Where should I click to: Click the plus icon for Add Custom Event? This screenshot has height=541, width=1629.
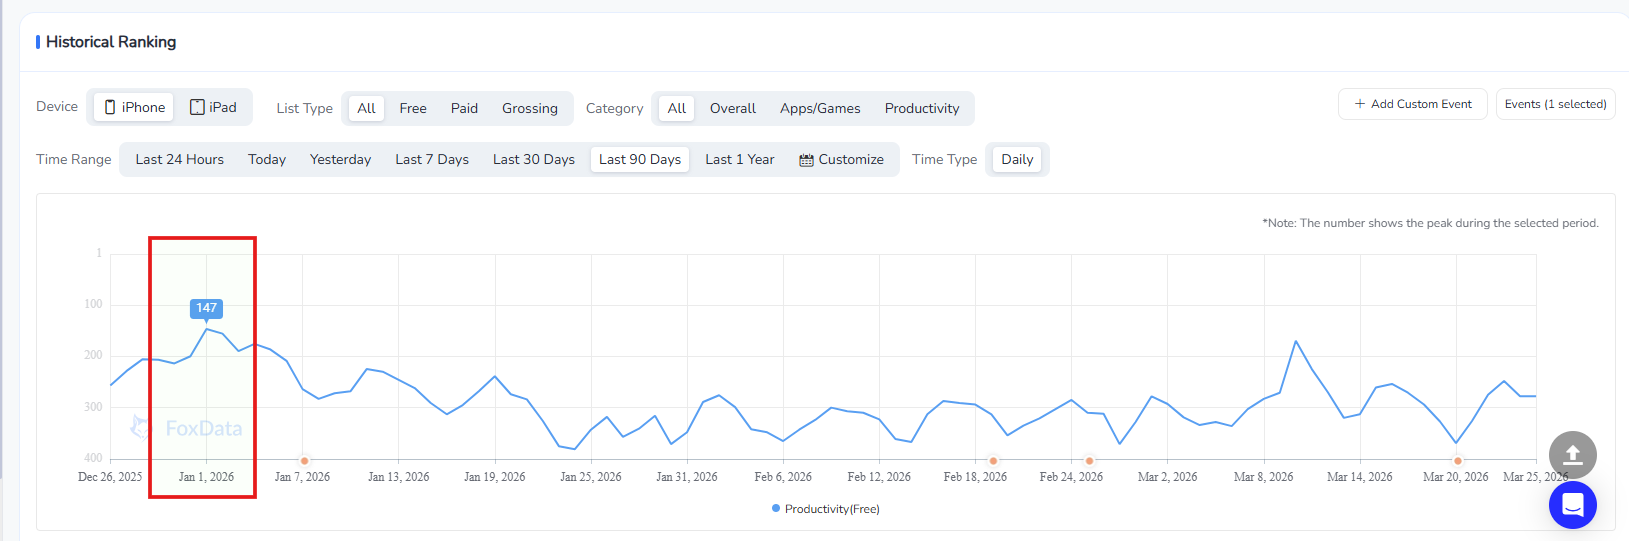click(1359, 104)
